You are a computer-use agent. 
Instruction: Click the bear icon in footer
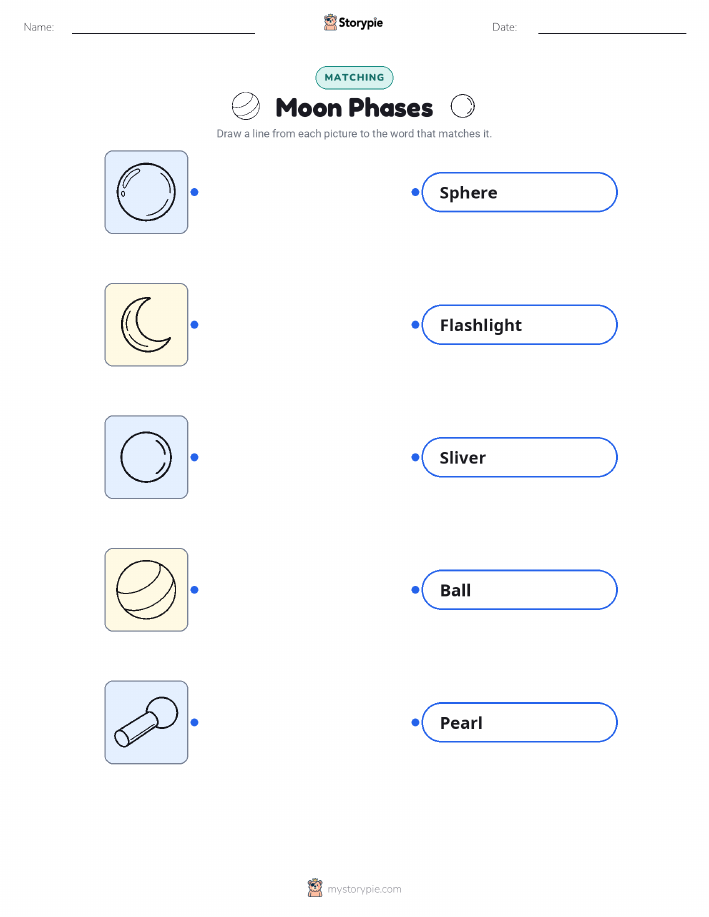[315, 888]
